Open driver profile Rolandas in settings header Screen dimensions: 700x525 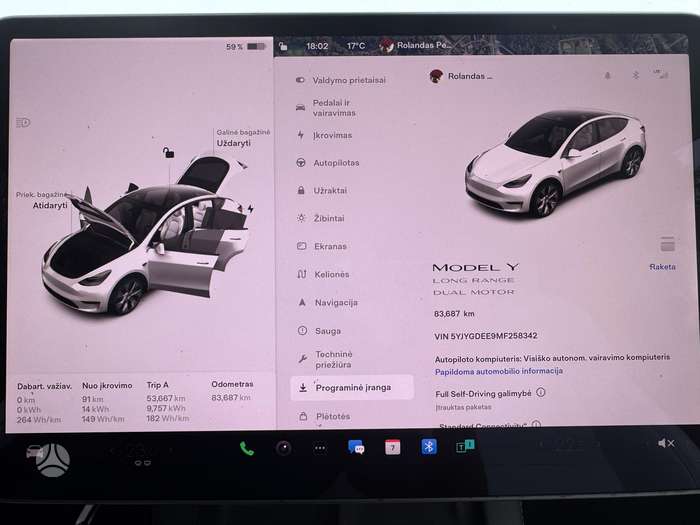tap(460, 76)
